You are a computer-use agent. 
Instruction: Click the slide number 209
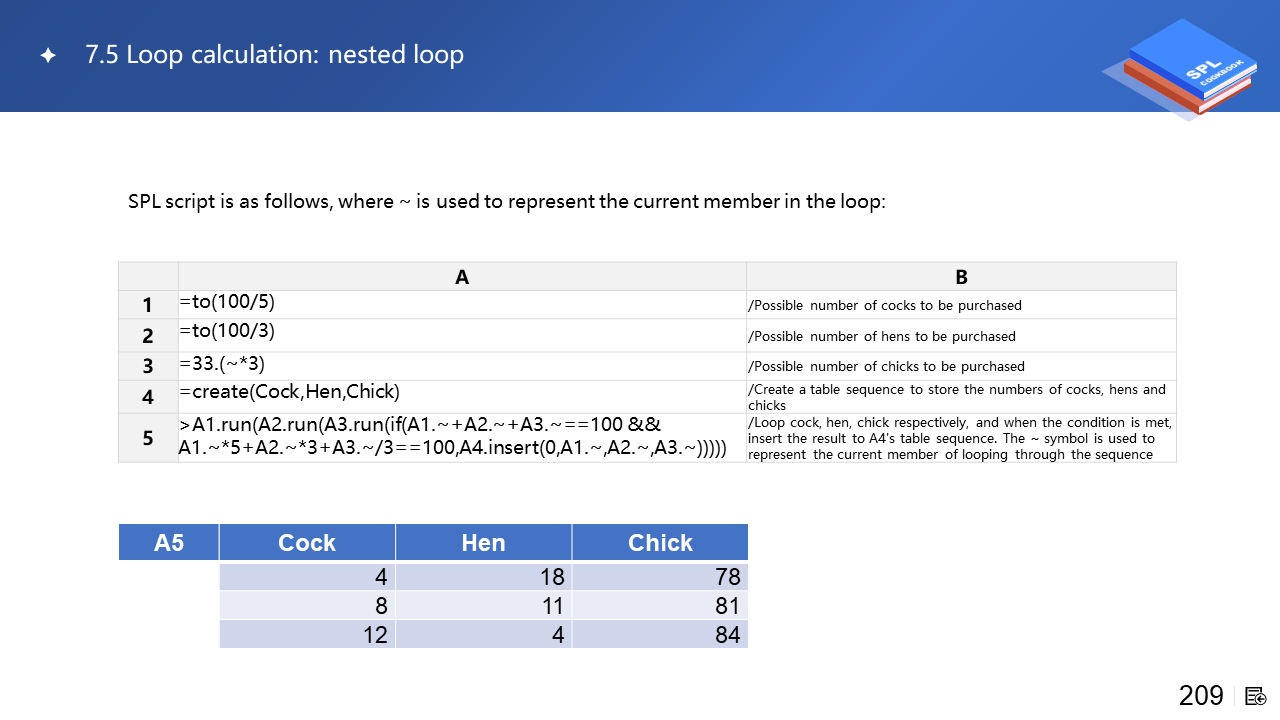(1201, 696)
